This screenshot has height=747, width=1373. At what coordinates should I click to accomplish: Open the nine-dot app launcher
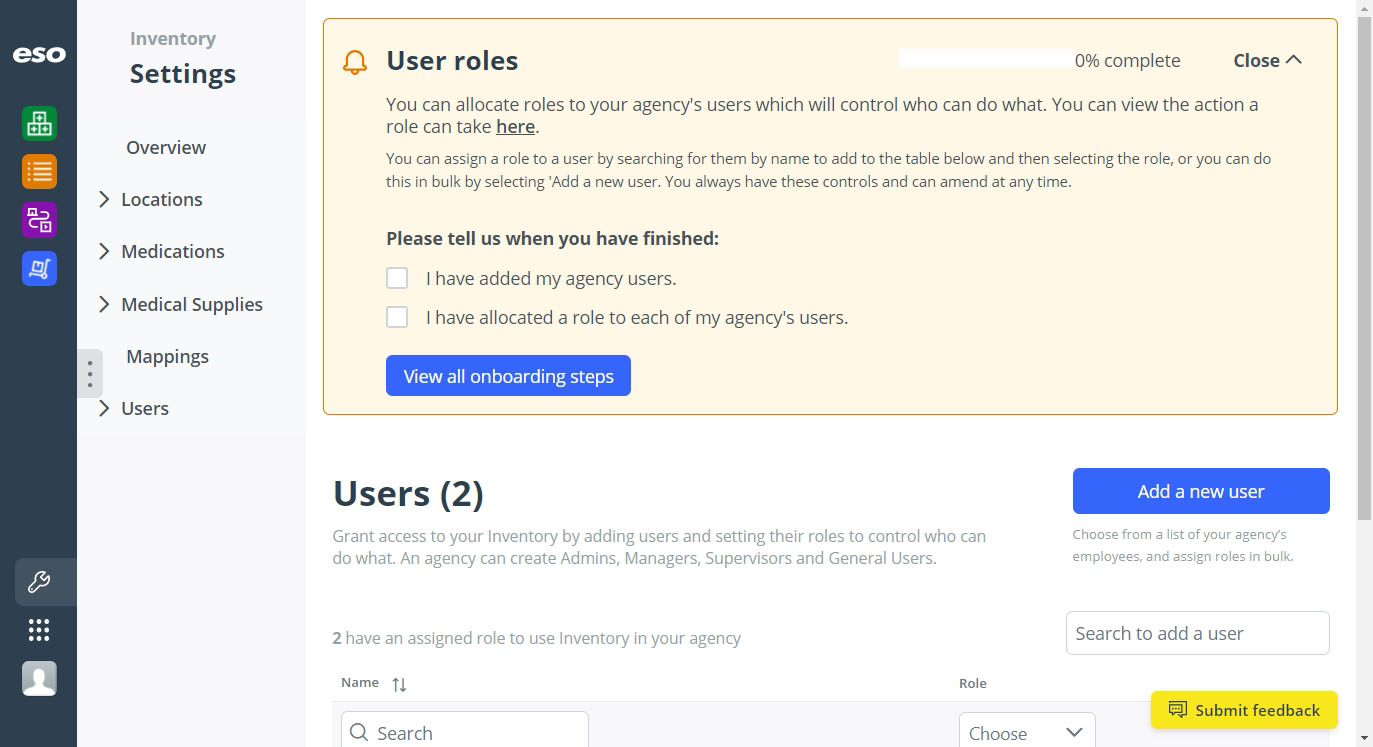pos(39,630)
